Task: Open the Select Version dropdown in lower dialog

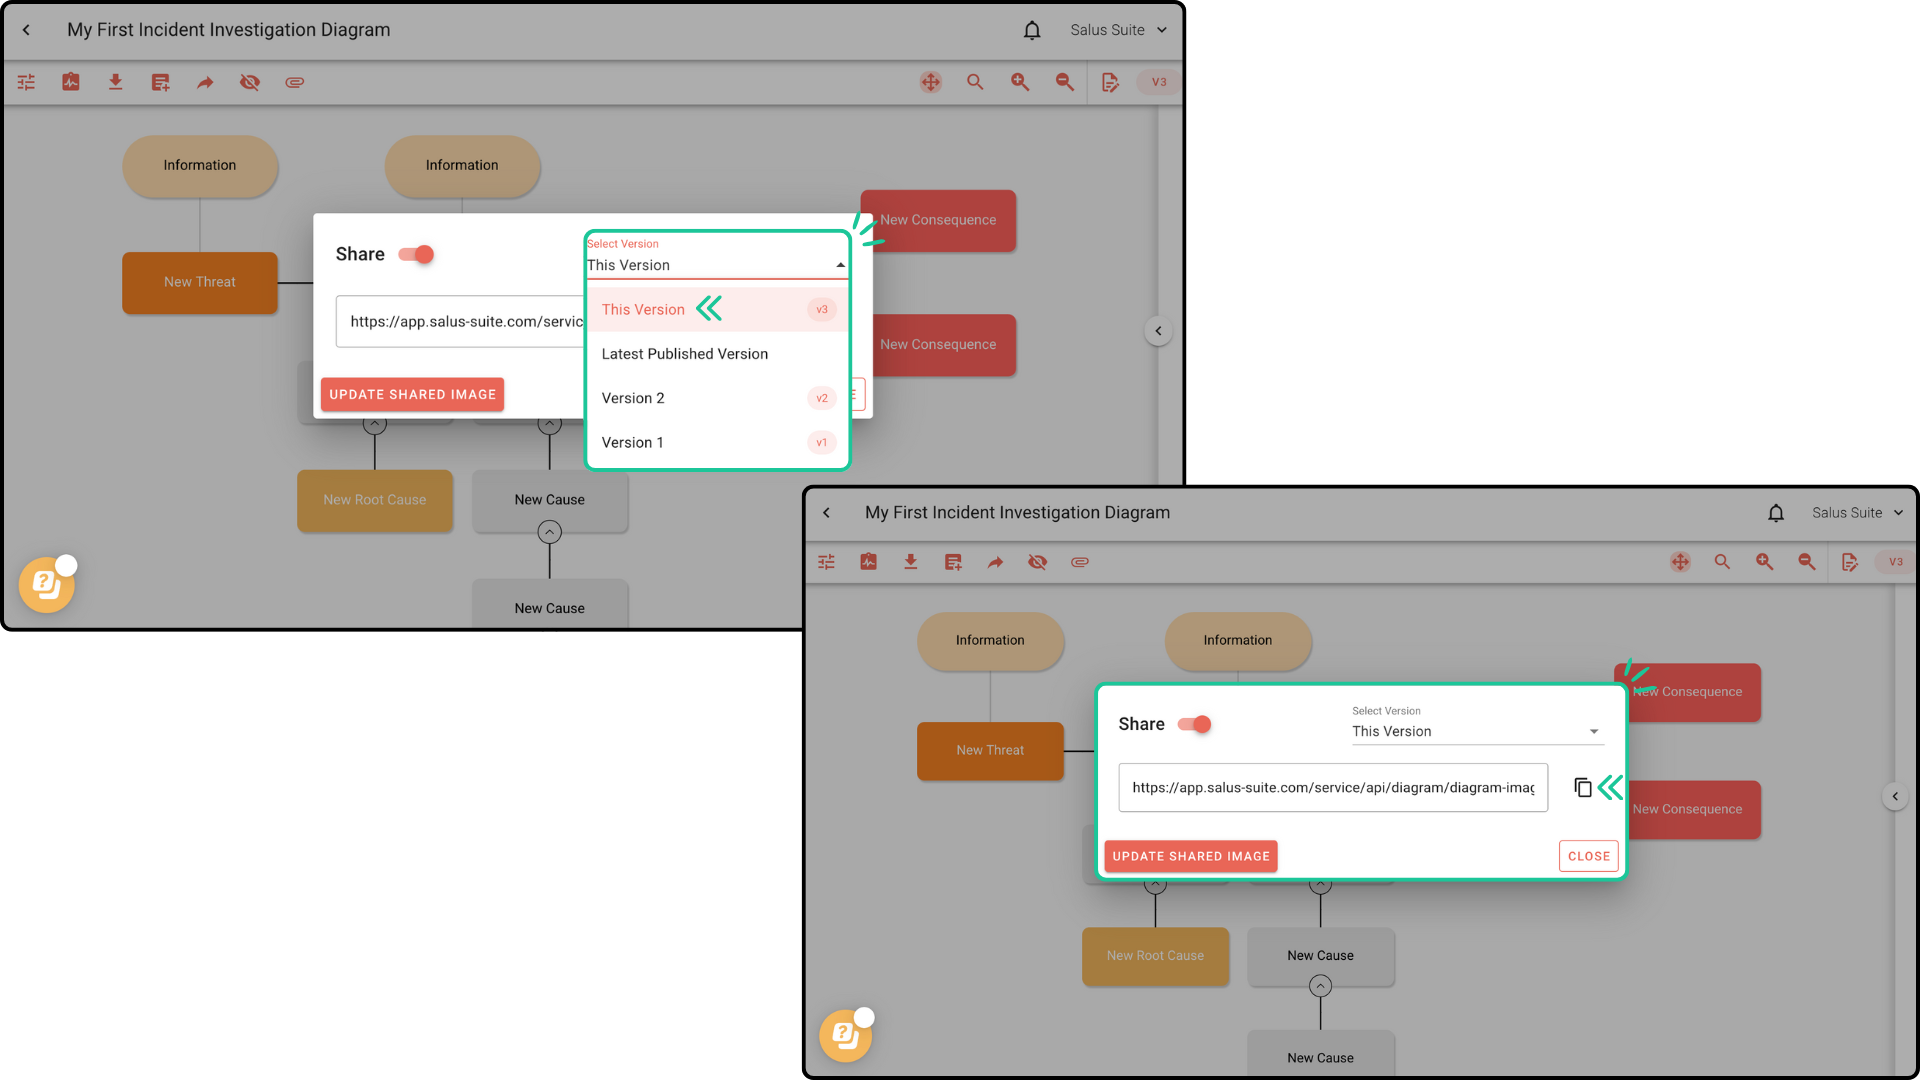Action: [1476, 731]
